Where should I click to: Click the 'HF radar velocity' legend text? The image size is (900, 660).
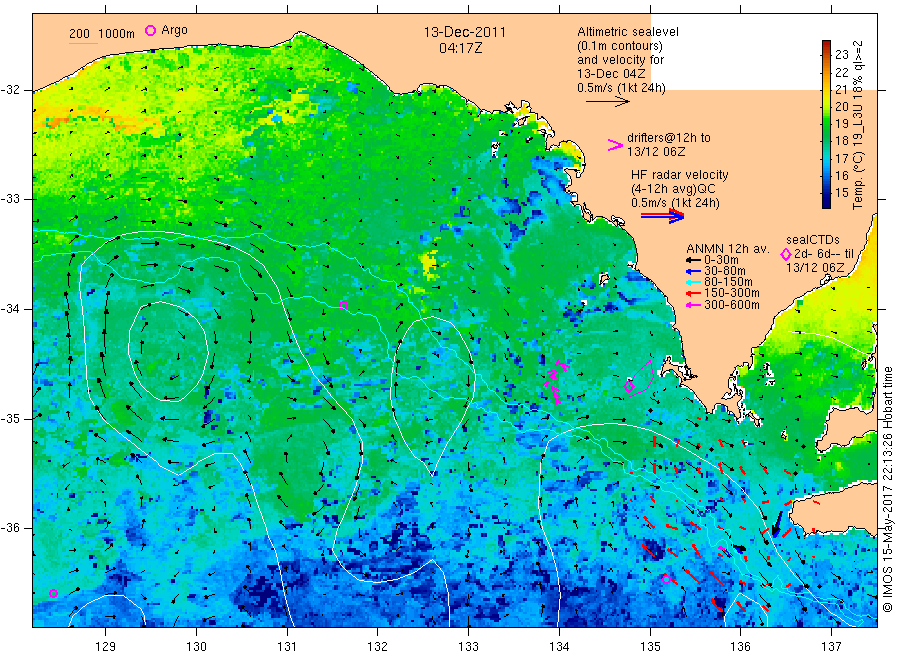[x=680, y=174]
